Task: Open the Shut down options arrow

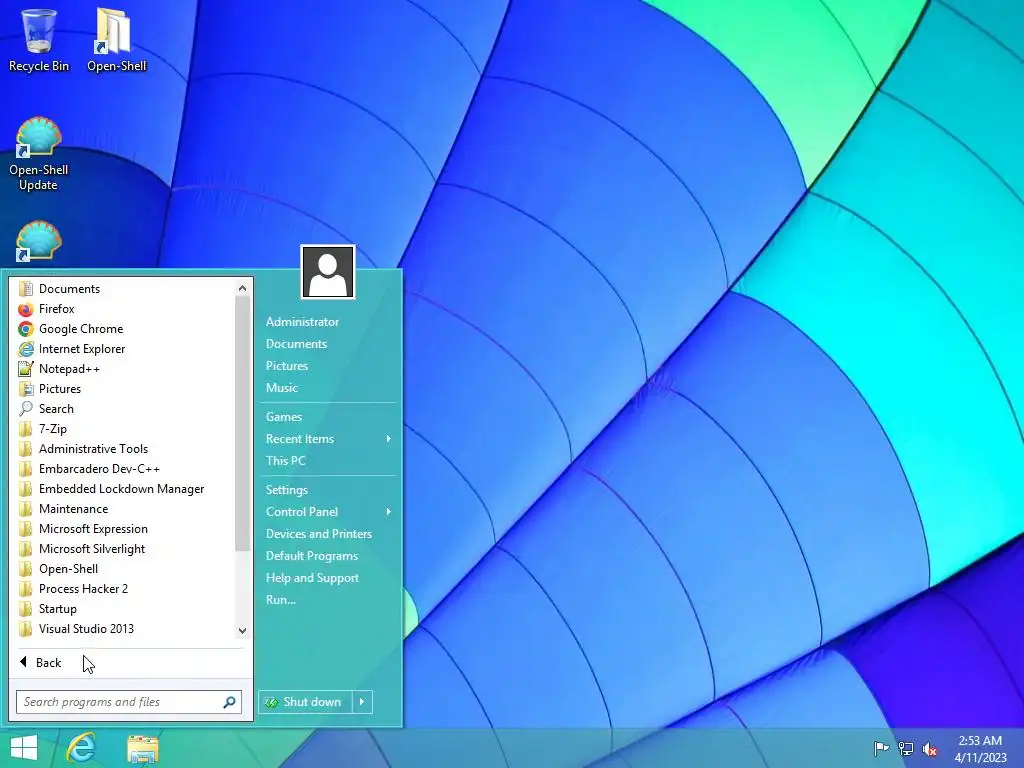Action: [x=362, y=702]
